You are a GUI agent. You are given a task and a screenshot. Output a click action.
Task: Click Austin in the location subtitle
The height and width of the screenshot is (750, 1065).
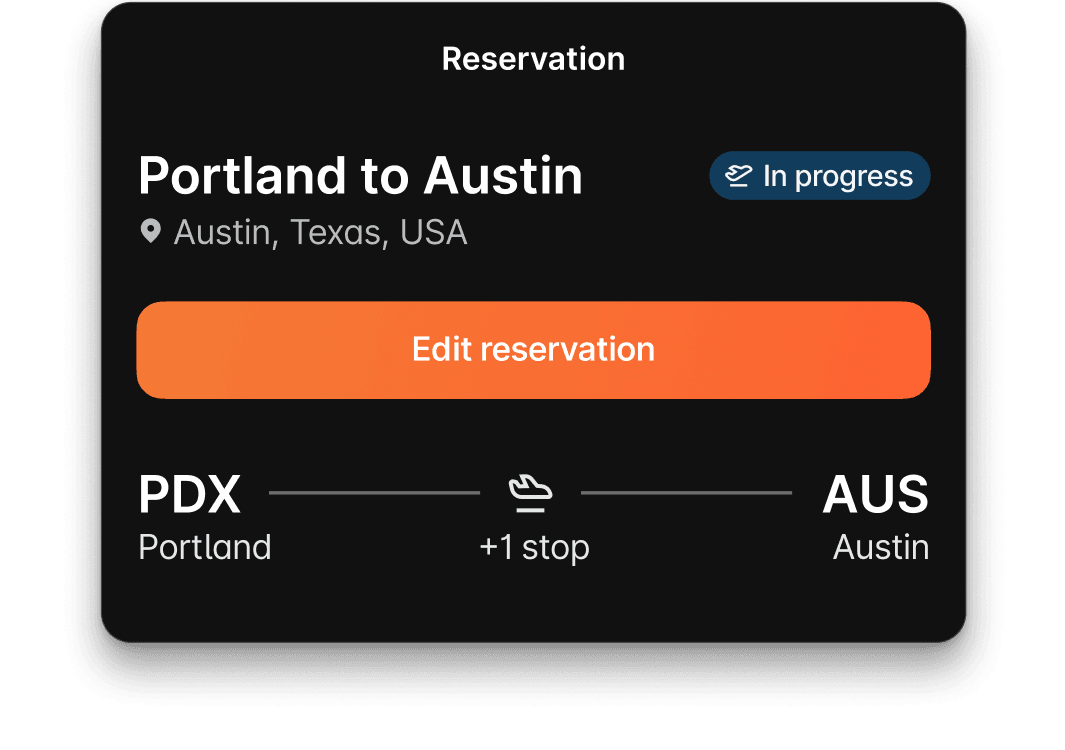point(225,232)
